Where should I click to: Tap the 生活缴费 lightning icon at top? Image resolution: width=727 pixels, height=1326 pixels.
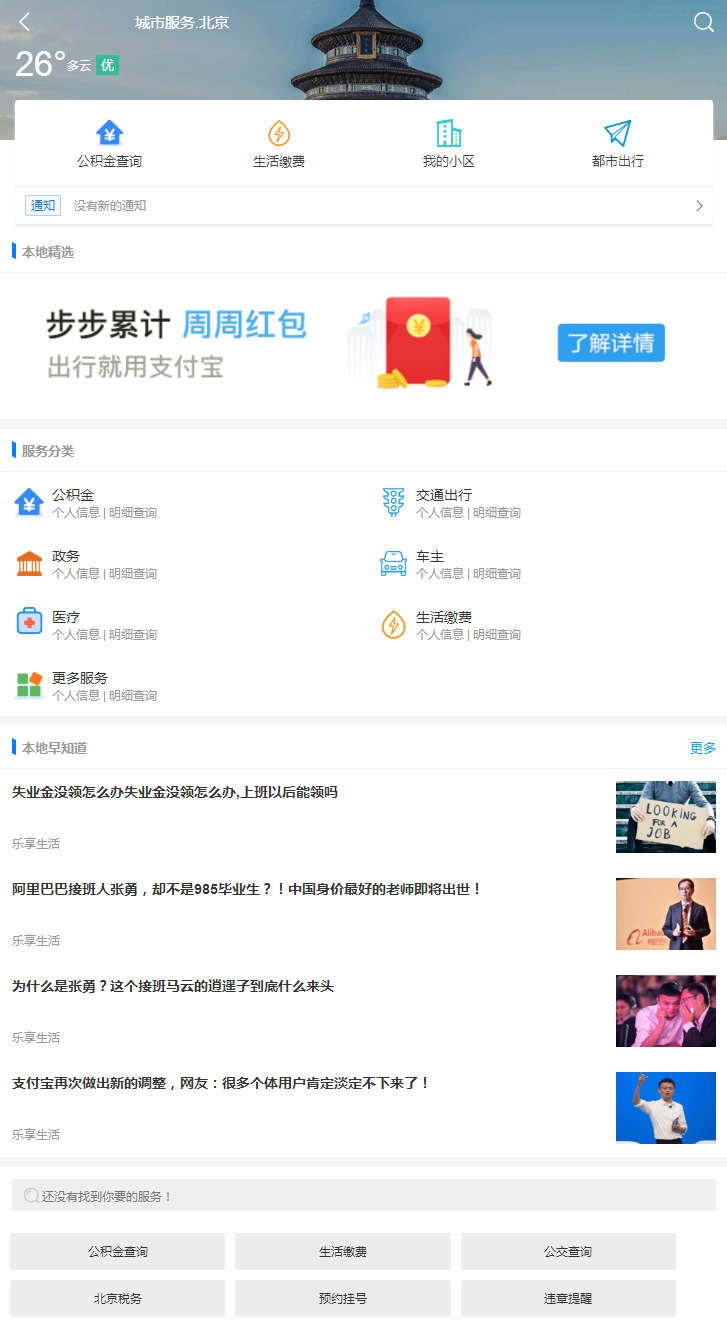[279, 133]
